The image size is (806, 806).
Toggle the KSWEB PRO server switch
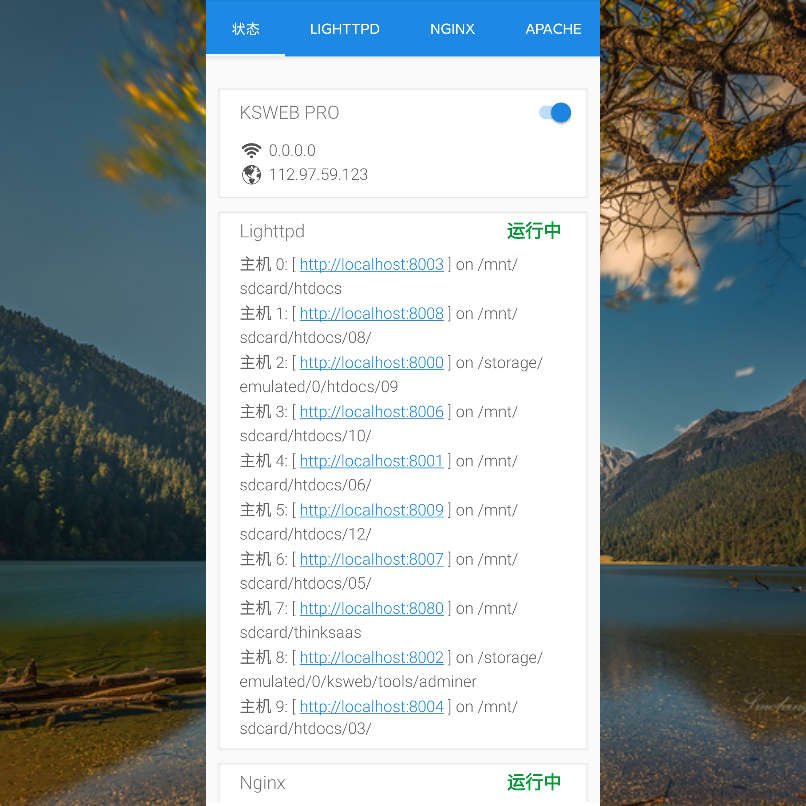(555, 113)
